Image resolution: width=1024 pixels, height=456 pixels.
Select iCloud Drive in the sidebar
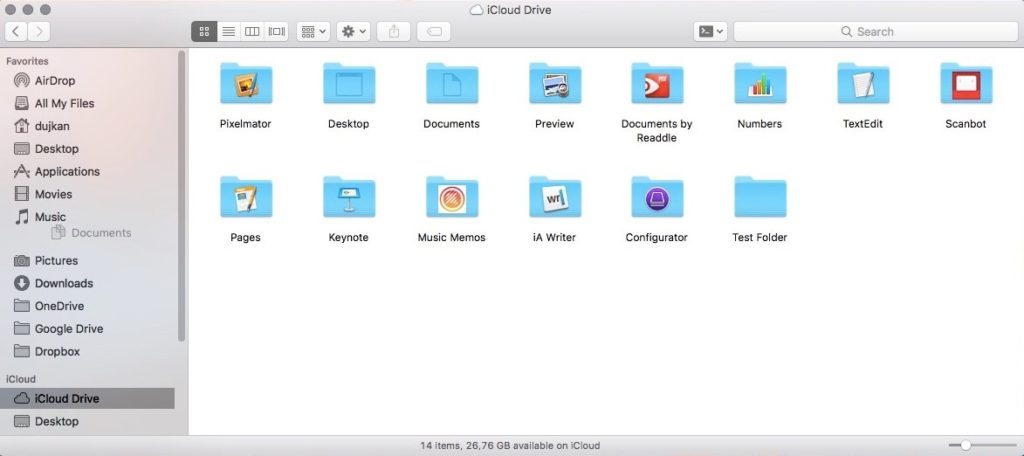88,399
